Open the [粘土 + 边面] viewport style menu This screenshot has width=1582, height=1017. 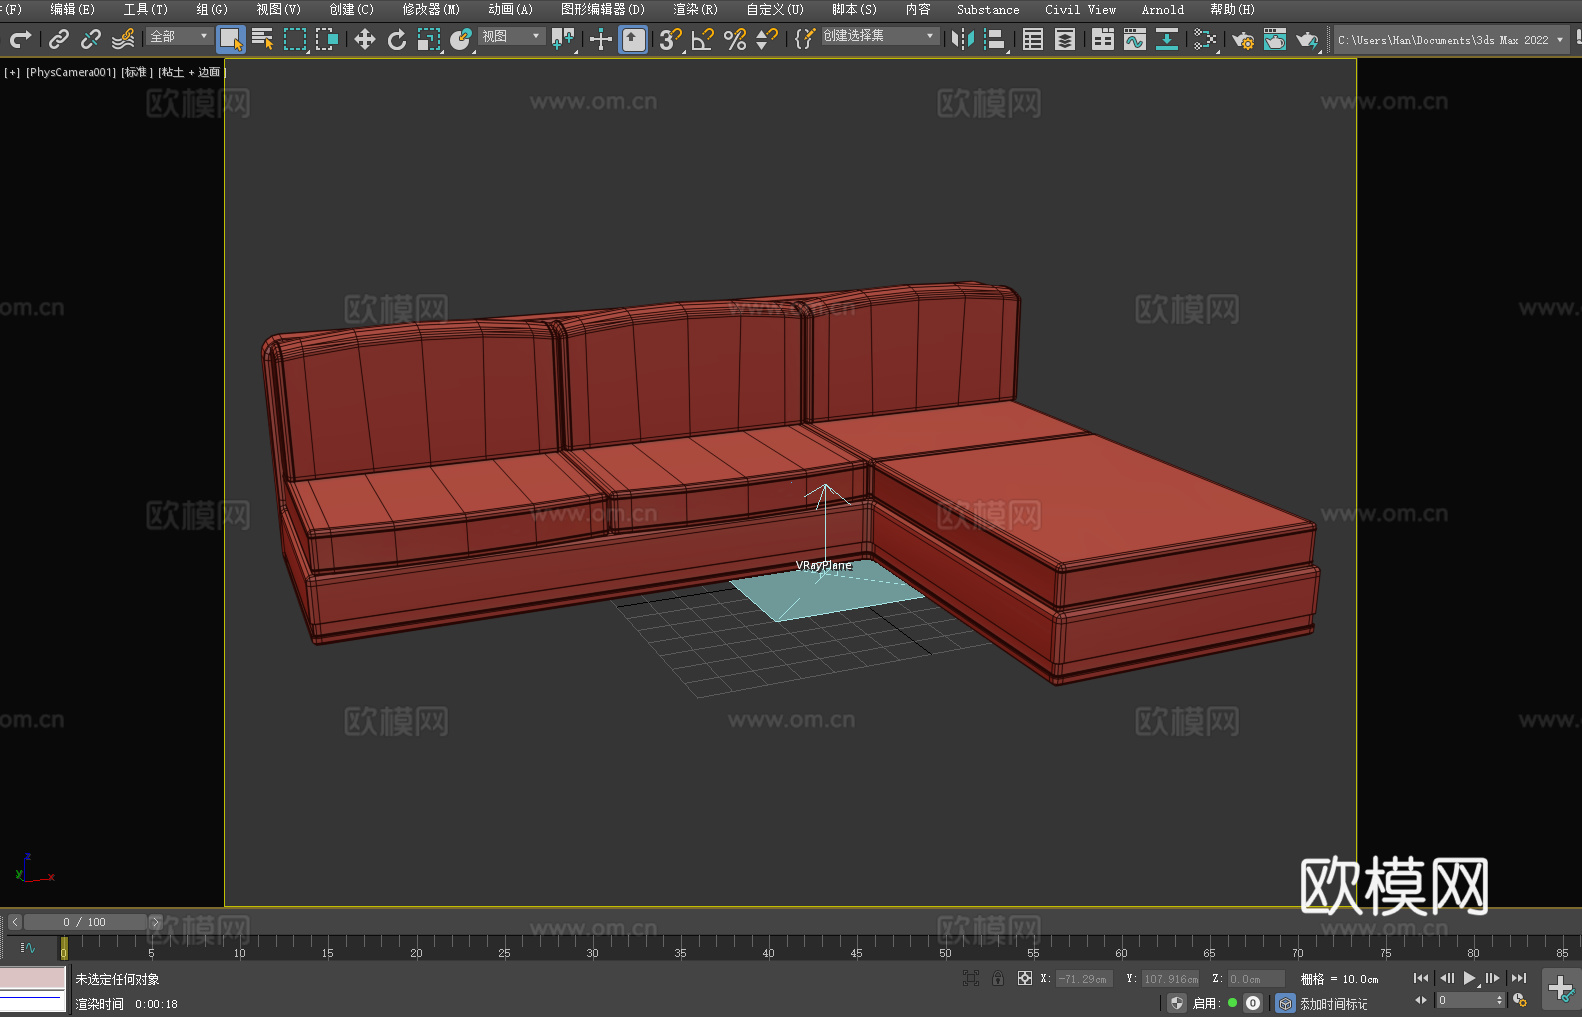coord(191,72)
